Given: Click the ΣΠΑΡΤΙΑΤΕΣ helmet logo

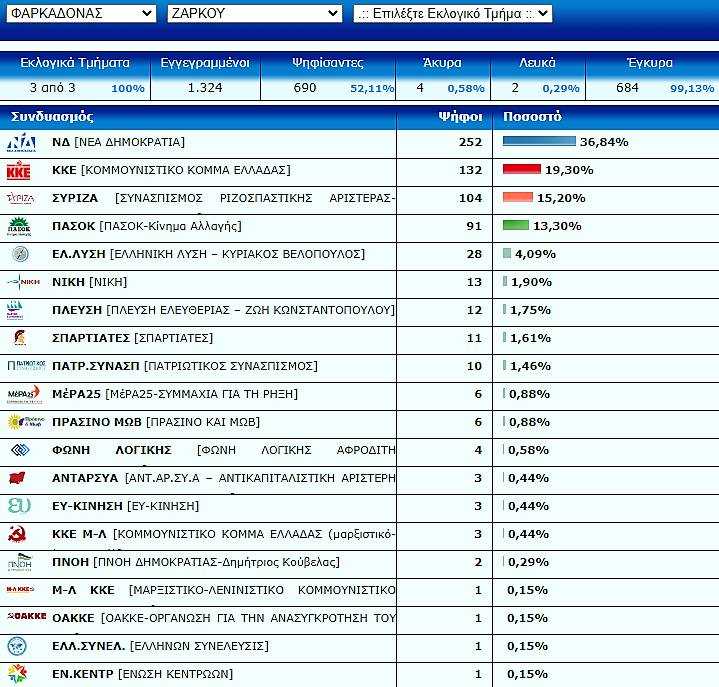Looking at the screenshot, I should pyautogui.click(x=18, y=338).
